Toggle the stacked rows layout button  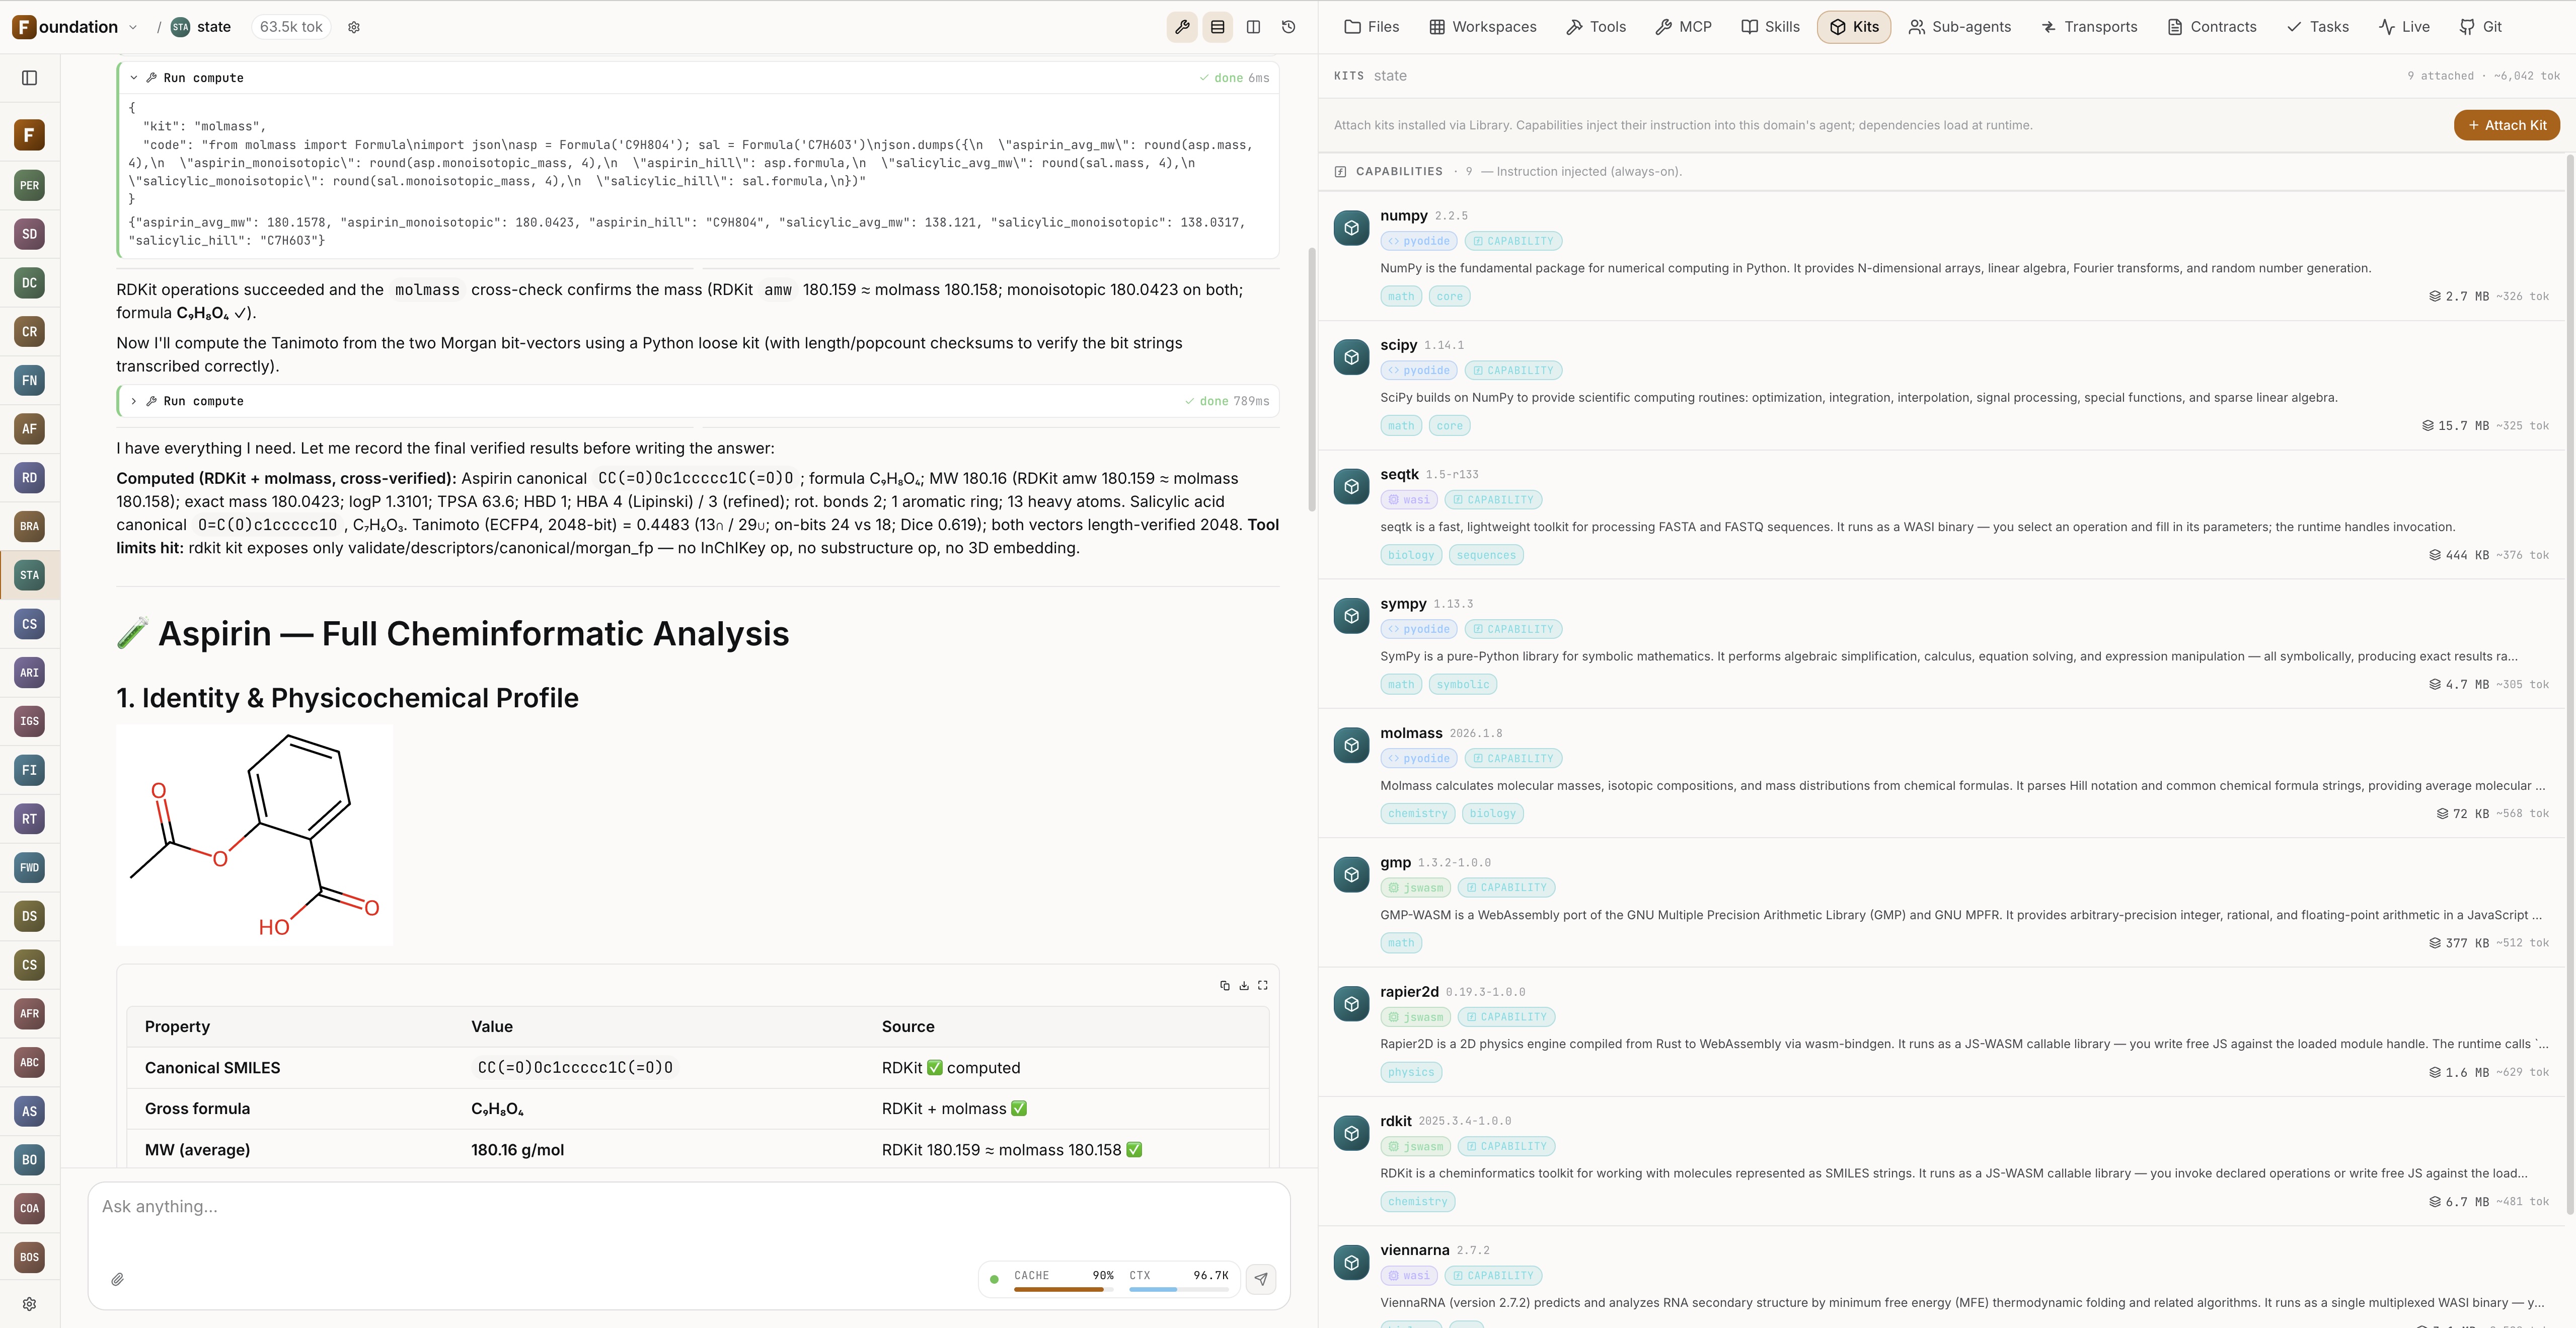coord(1217,27)
